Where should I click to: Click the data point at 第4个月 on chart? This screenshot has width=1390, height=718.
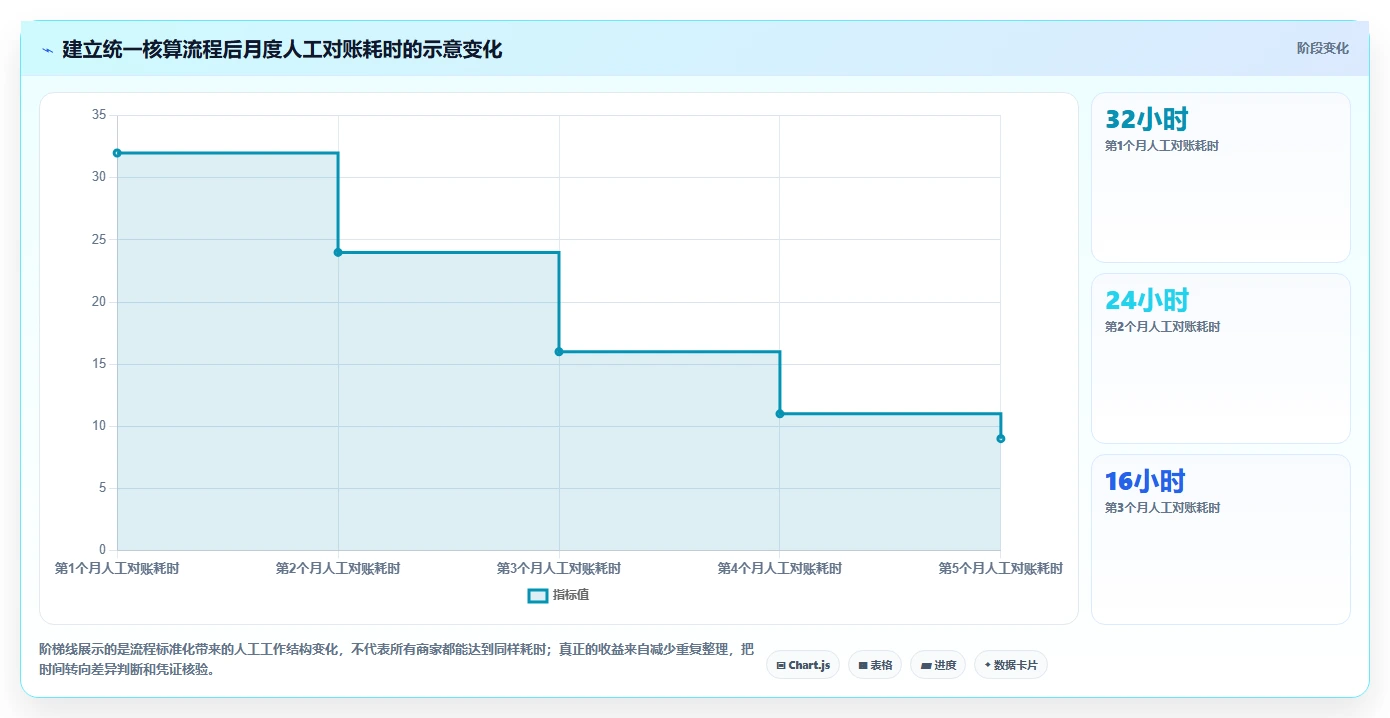780,413
